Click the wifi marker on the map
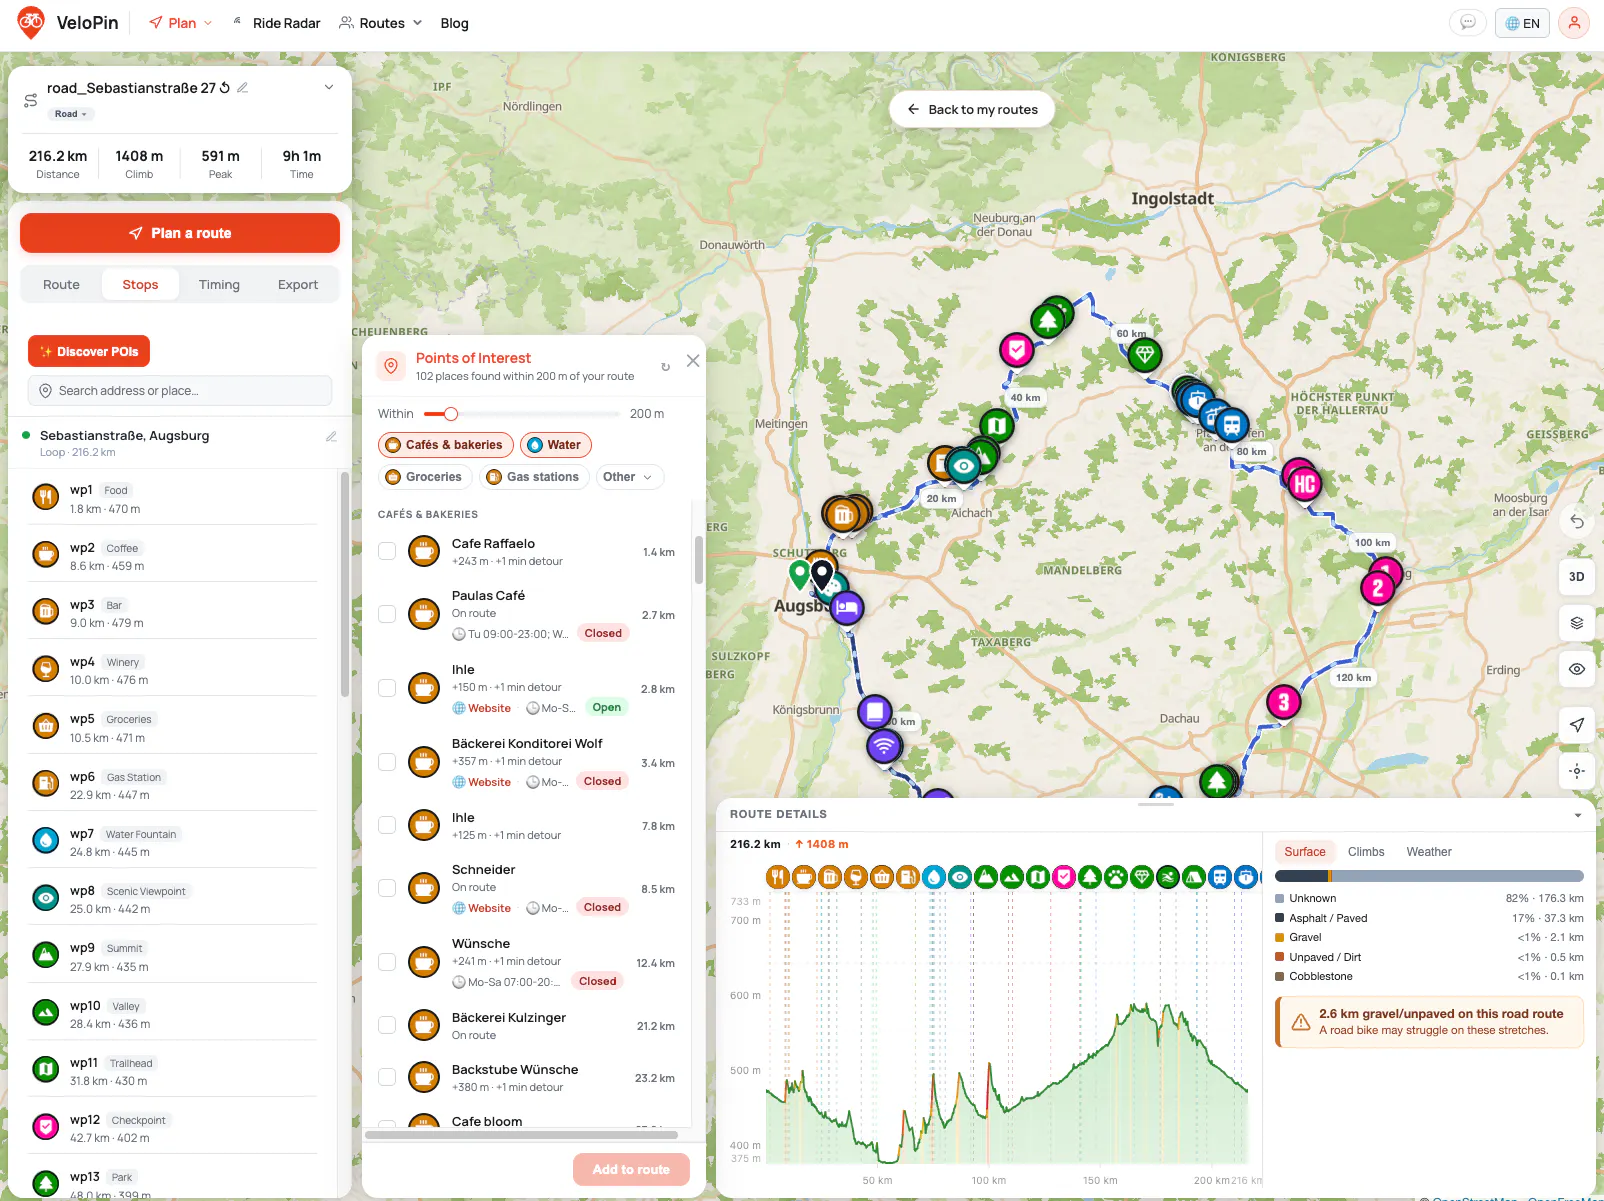Screen dimensions: 1604x1201 pos(883,745)
